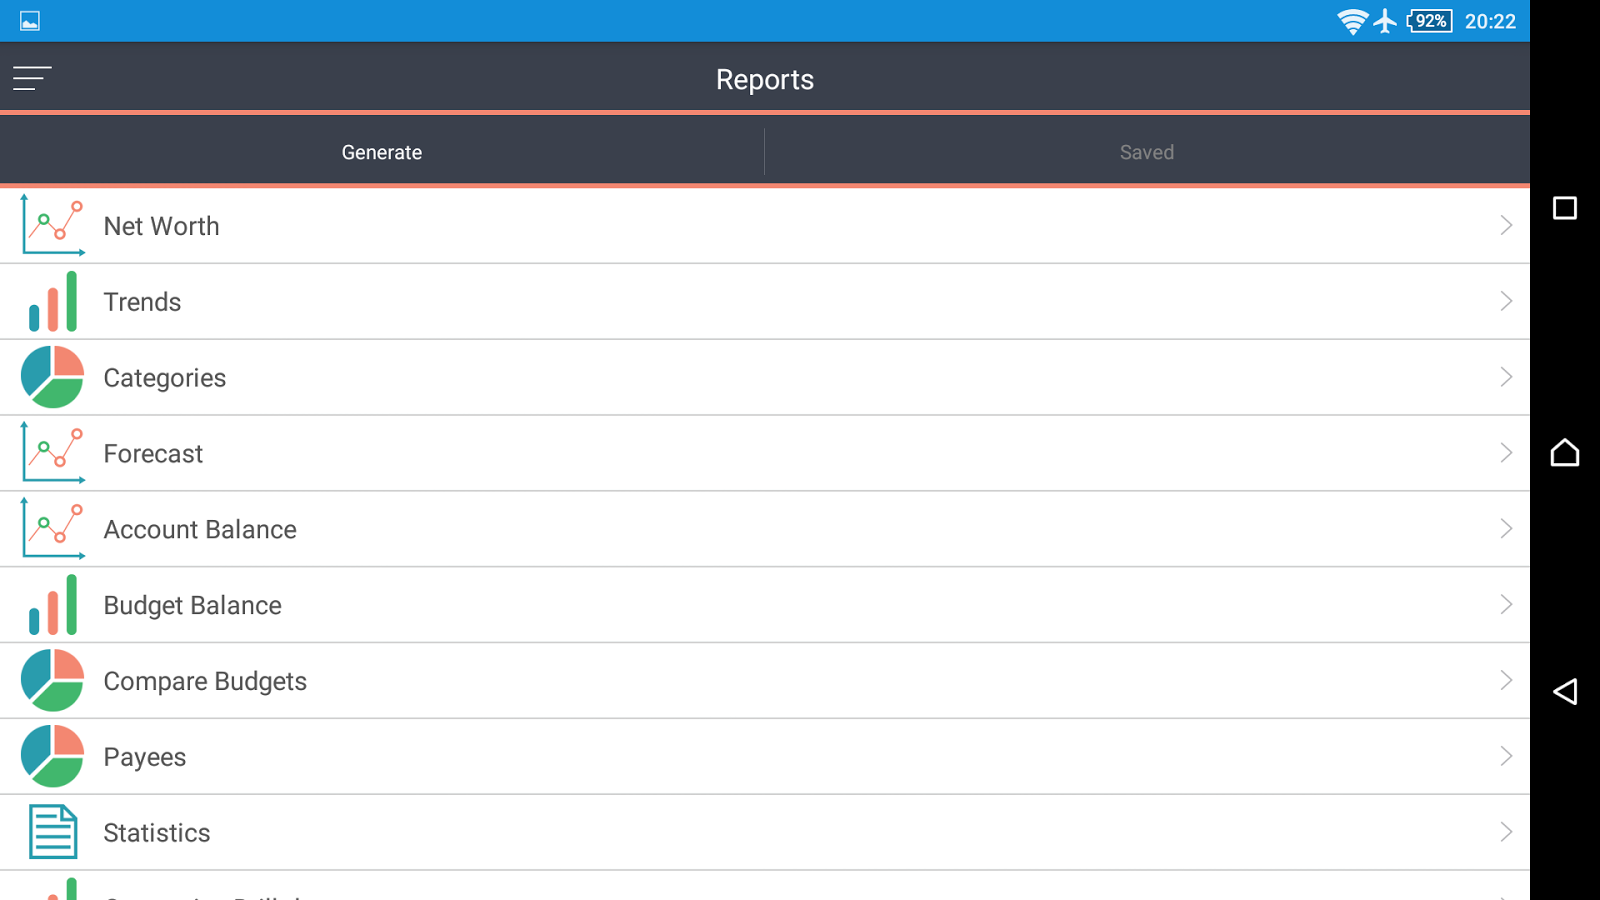Expand the Account Balance row chevron
Viewport: 1600px width, 900px height.
tap(1505, 529)
